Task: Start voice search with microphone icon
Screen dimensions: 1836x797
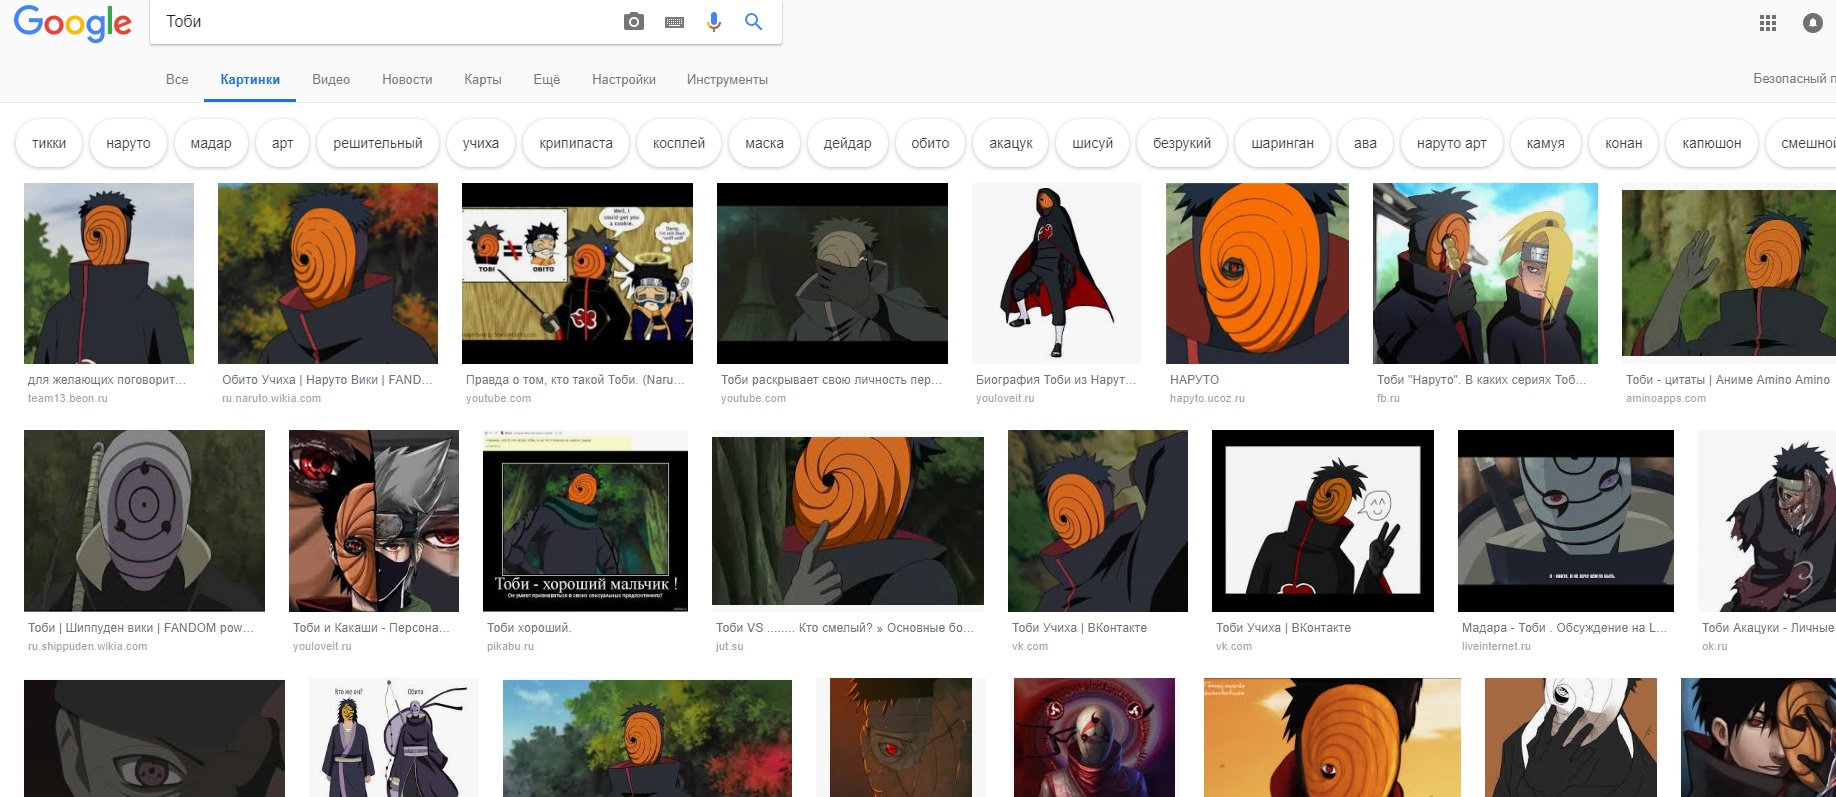Action: pos(713,22)
